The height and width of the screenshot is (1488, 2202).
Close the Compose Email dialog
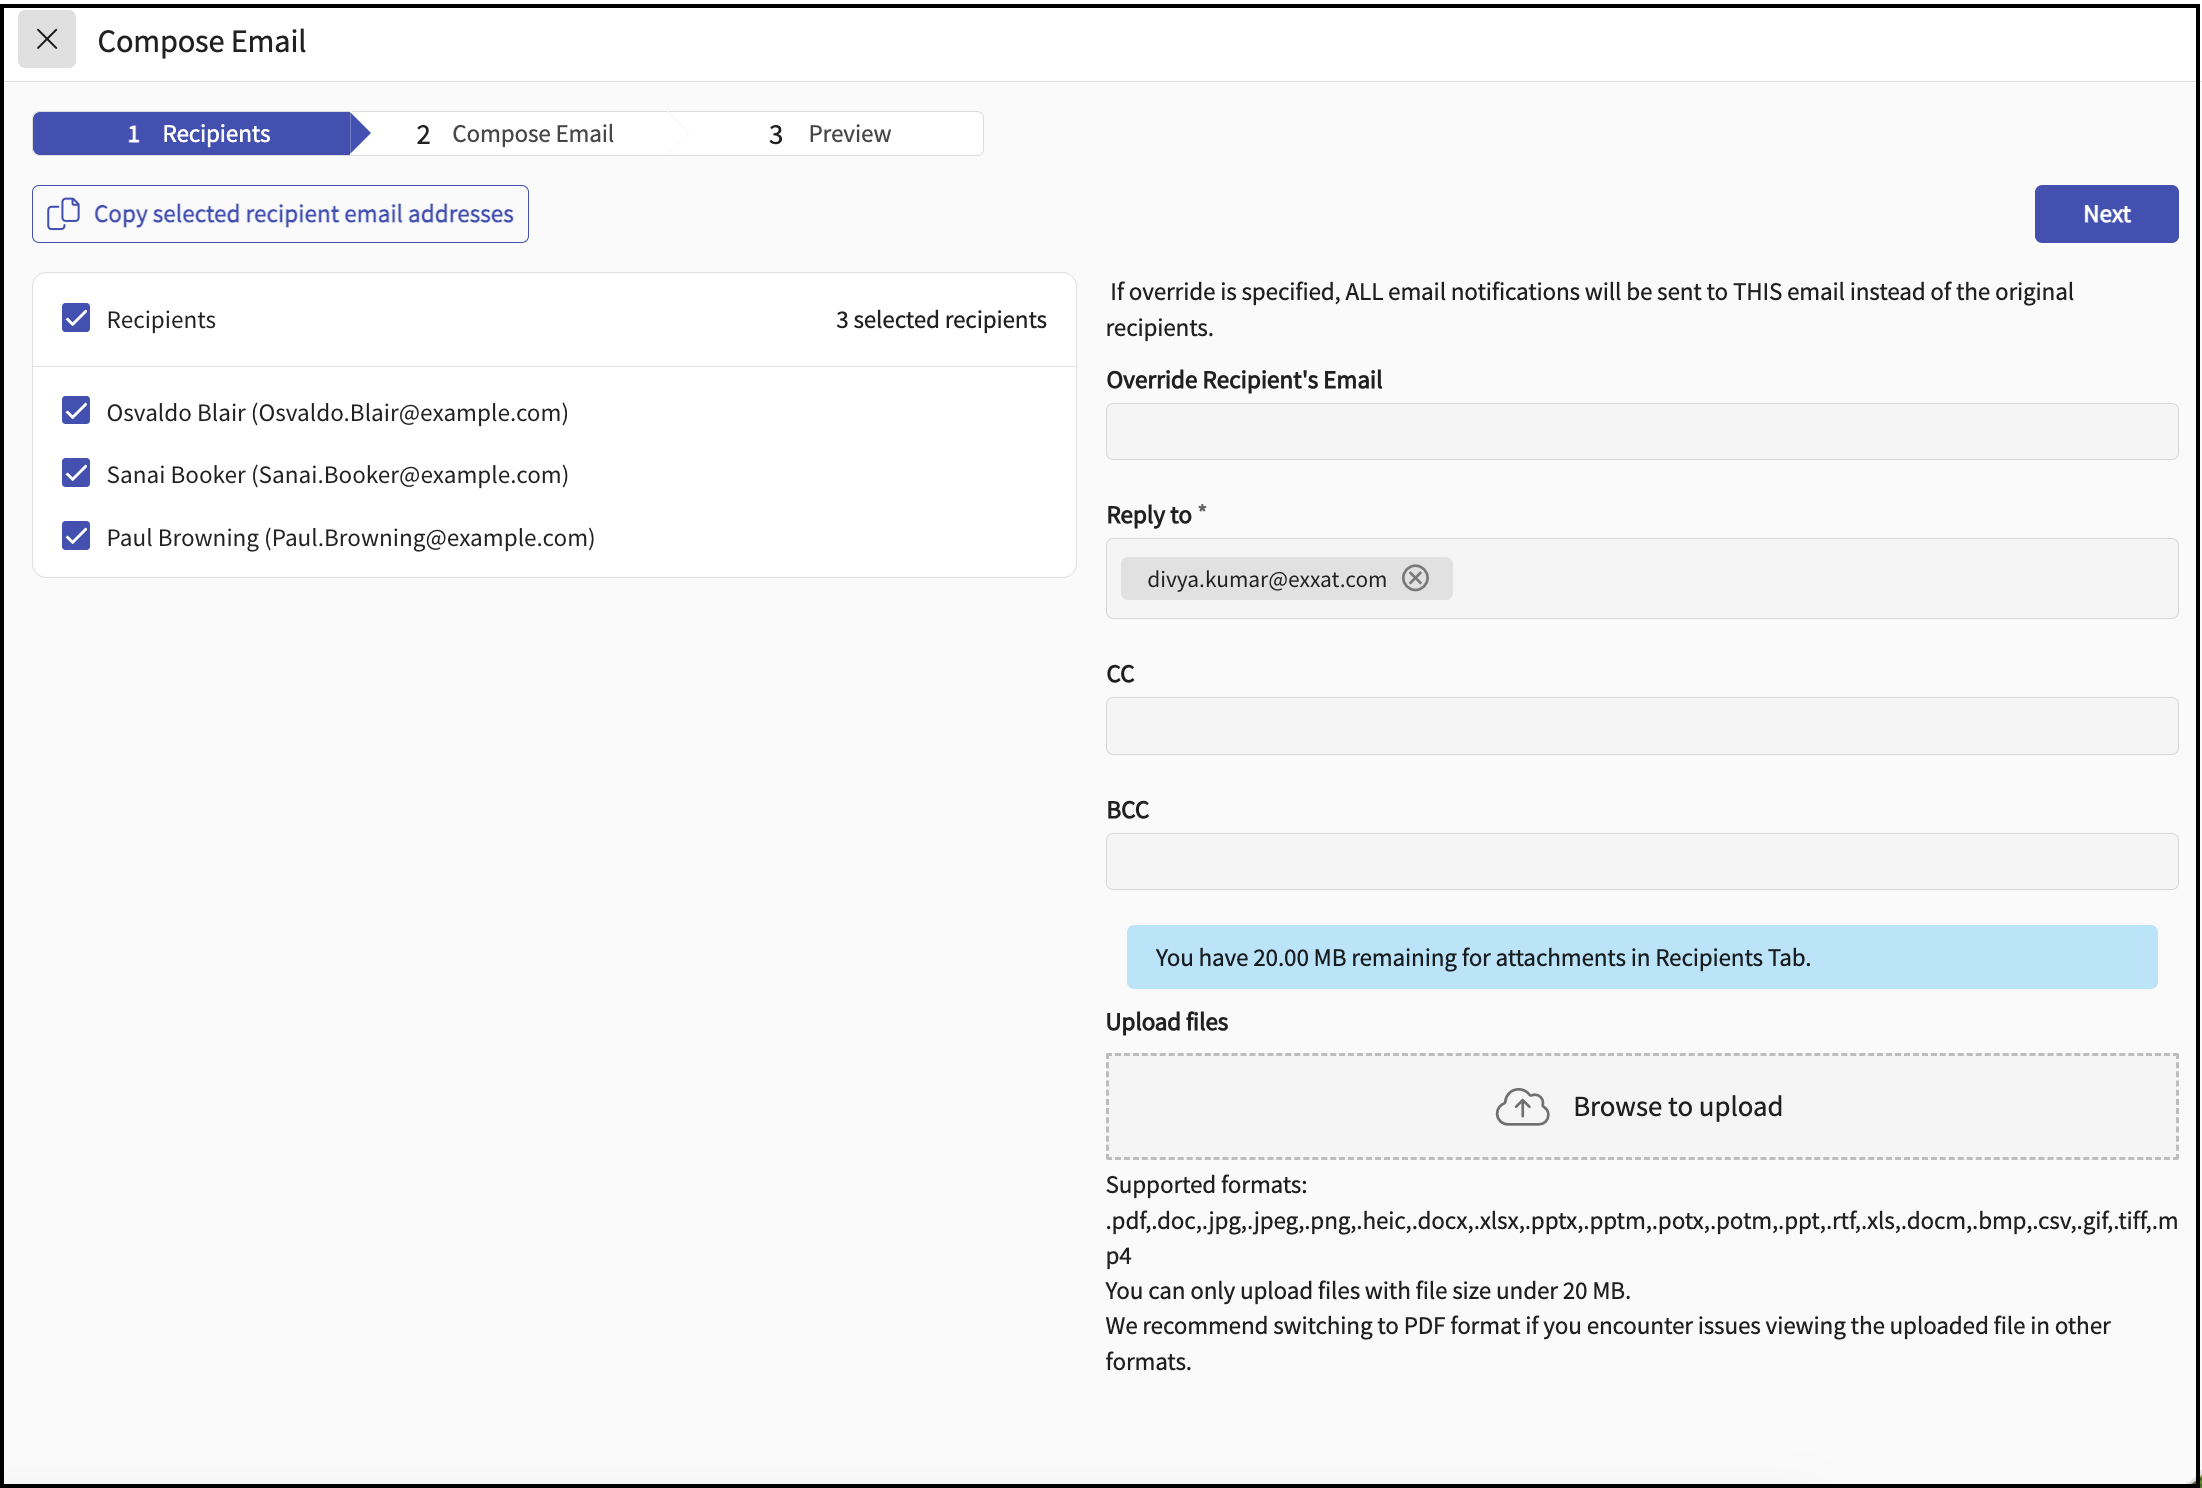pyautogui.click(x=47, y=40)
